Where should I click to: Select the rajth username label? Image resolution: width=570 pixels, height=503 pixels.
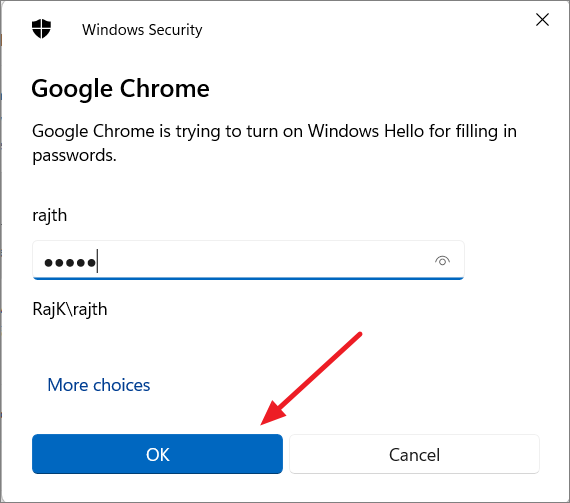(50, 215)
